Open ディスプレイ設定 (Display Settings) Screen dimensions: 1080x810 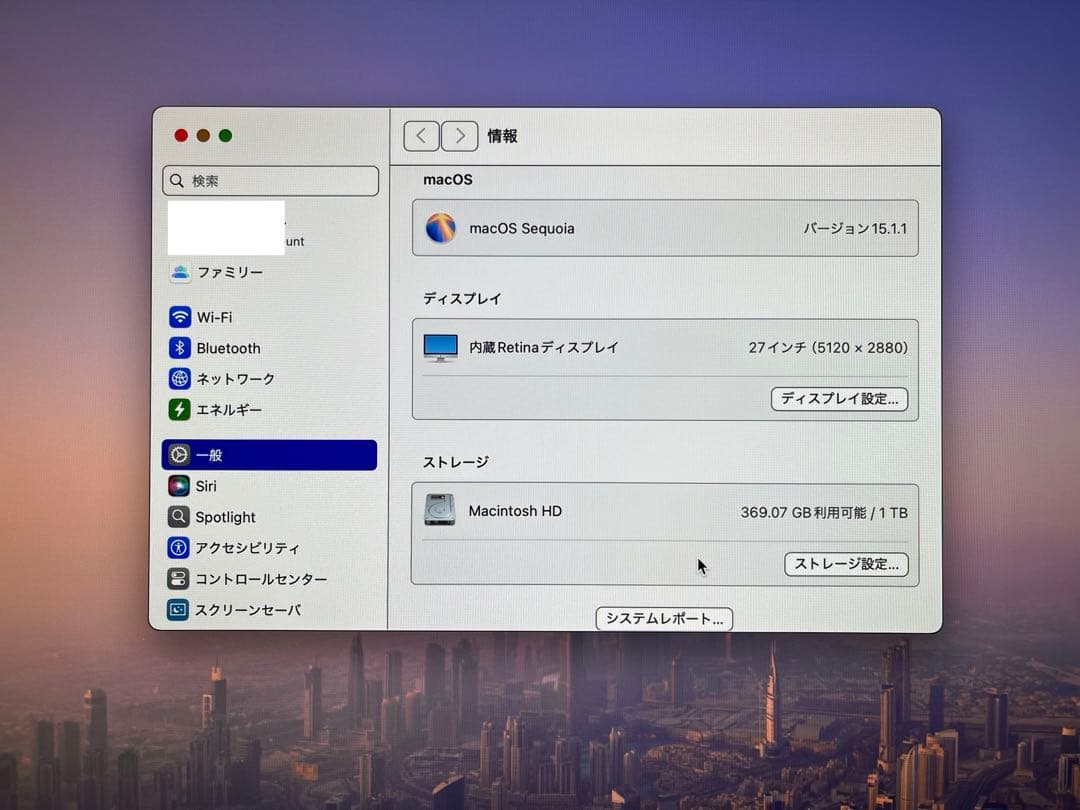840,399
